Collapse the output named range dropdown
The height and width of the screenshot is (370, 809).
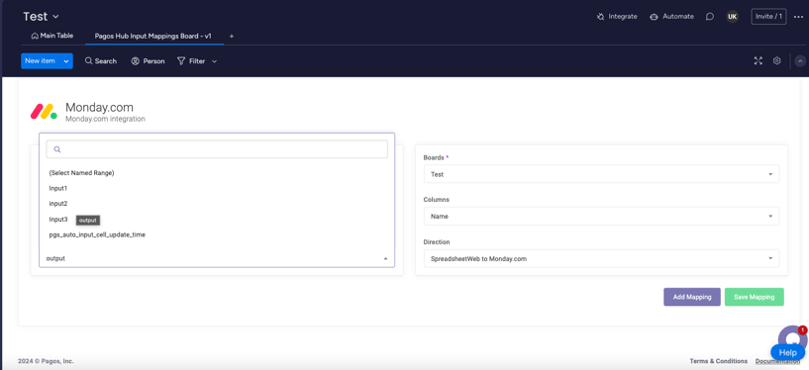tap(217, 258)
